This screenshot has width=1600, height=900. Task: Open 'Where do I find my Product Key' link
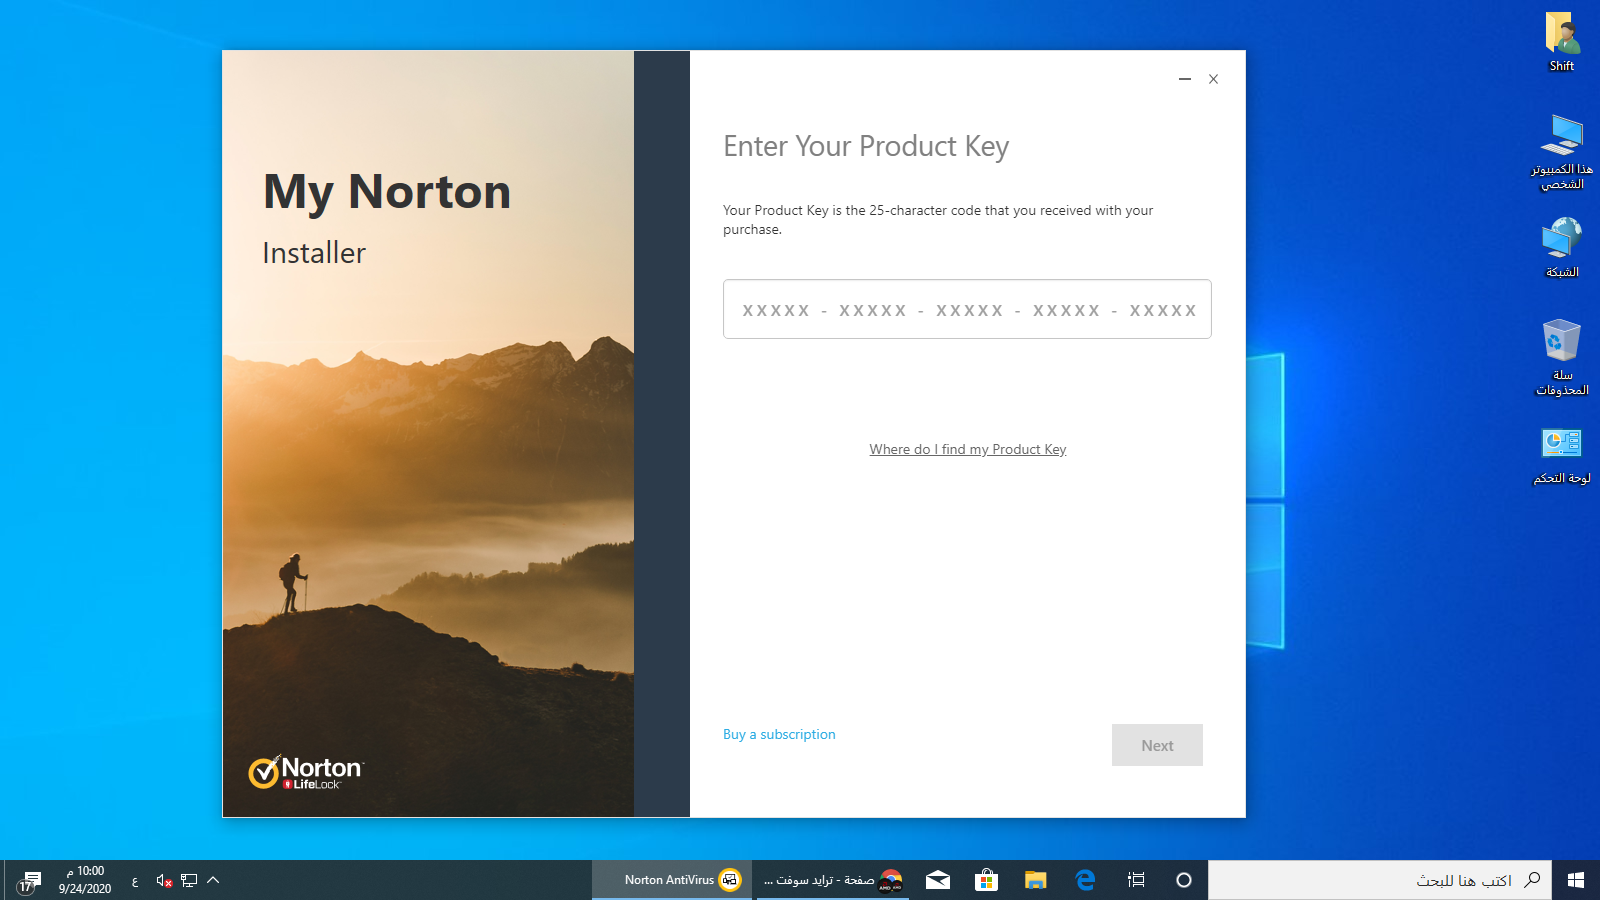[x=968, y=449]
